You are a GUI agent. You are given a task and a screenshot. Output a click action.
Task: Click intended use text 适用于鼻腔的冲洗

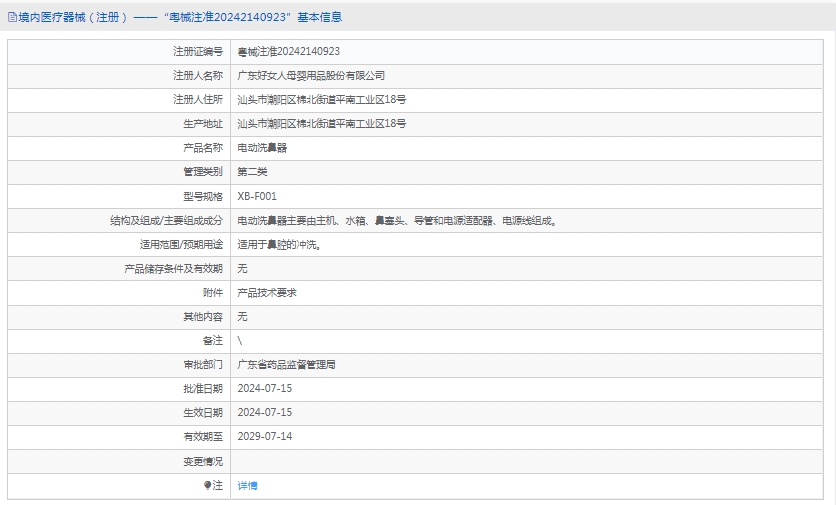[279, 244]
